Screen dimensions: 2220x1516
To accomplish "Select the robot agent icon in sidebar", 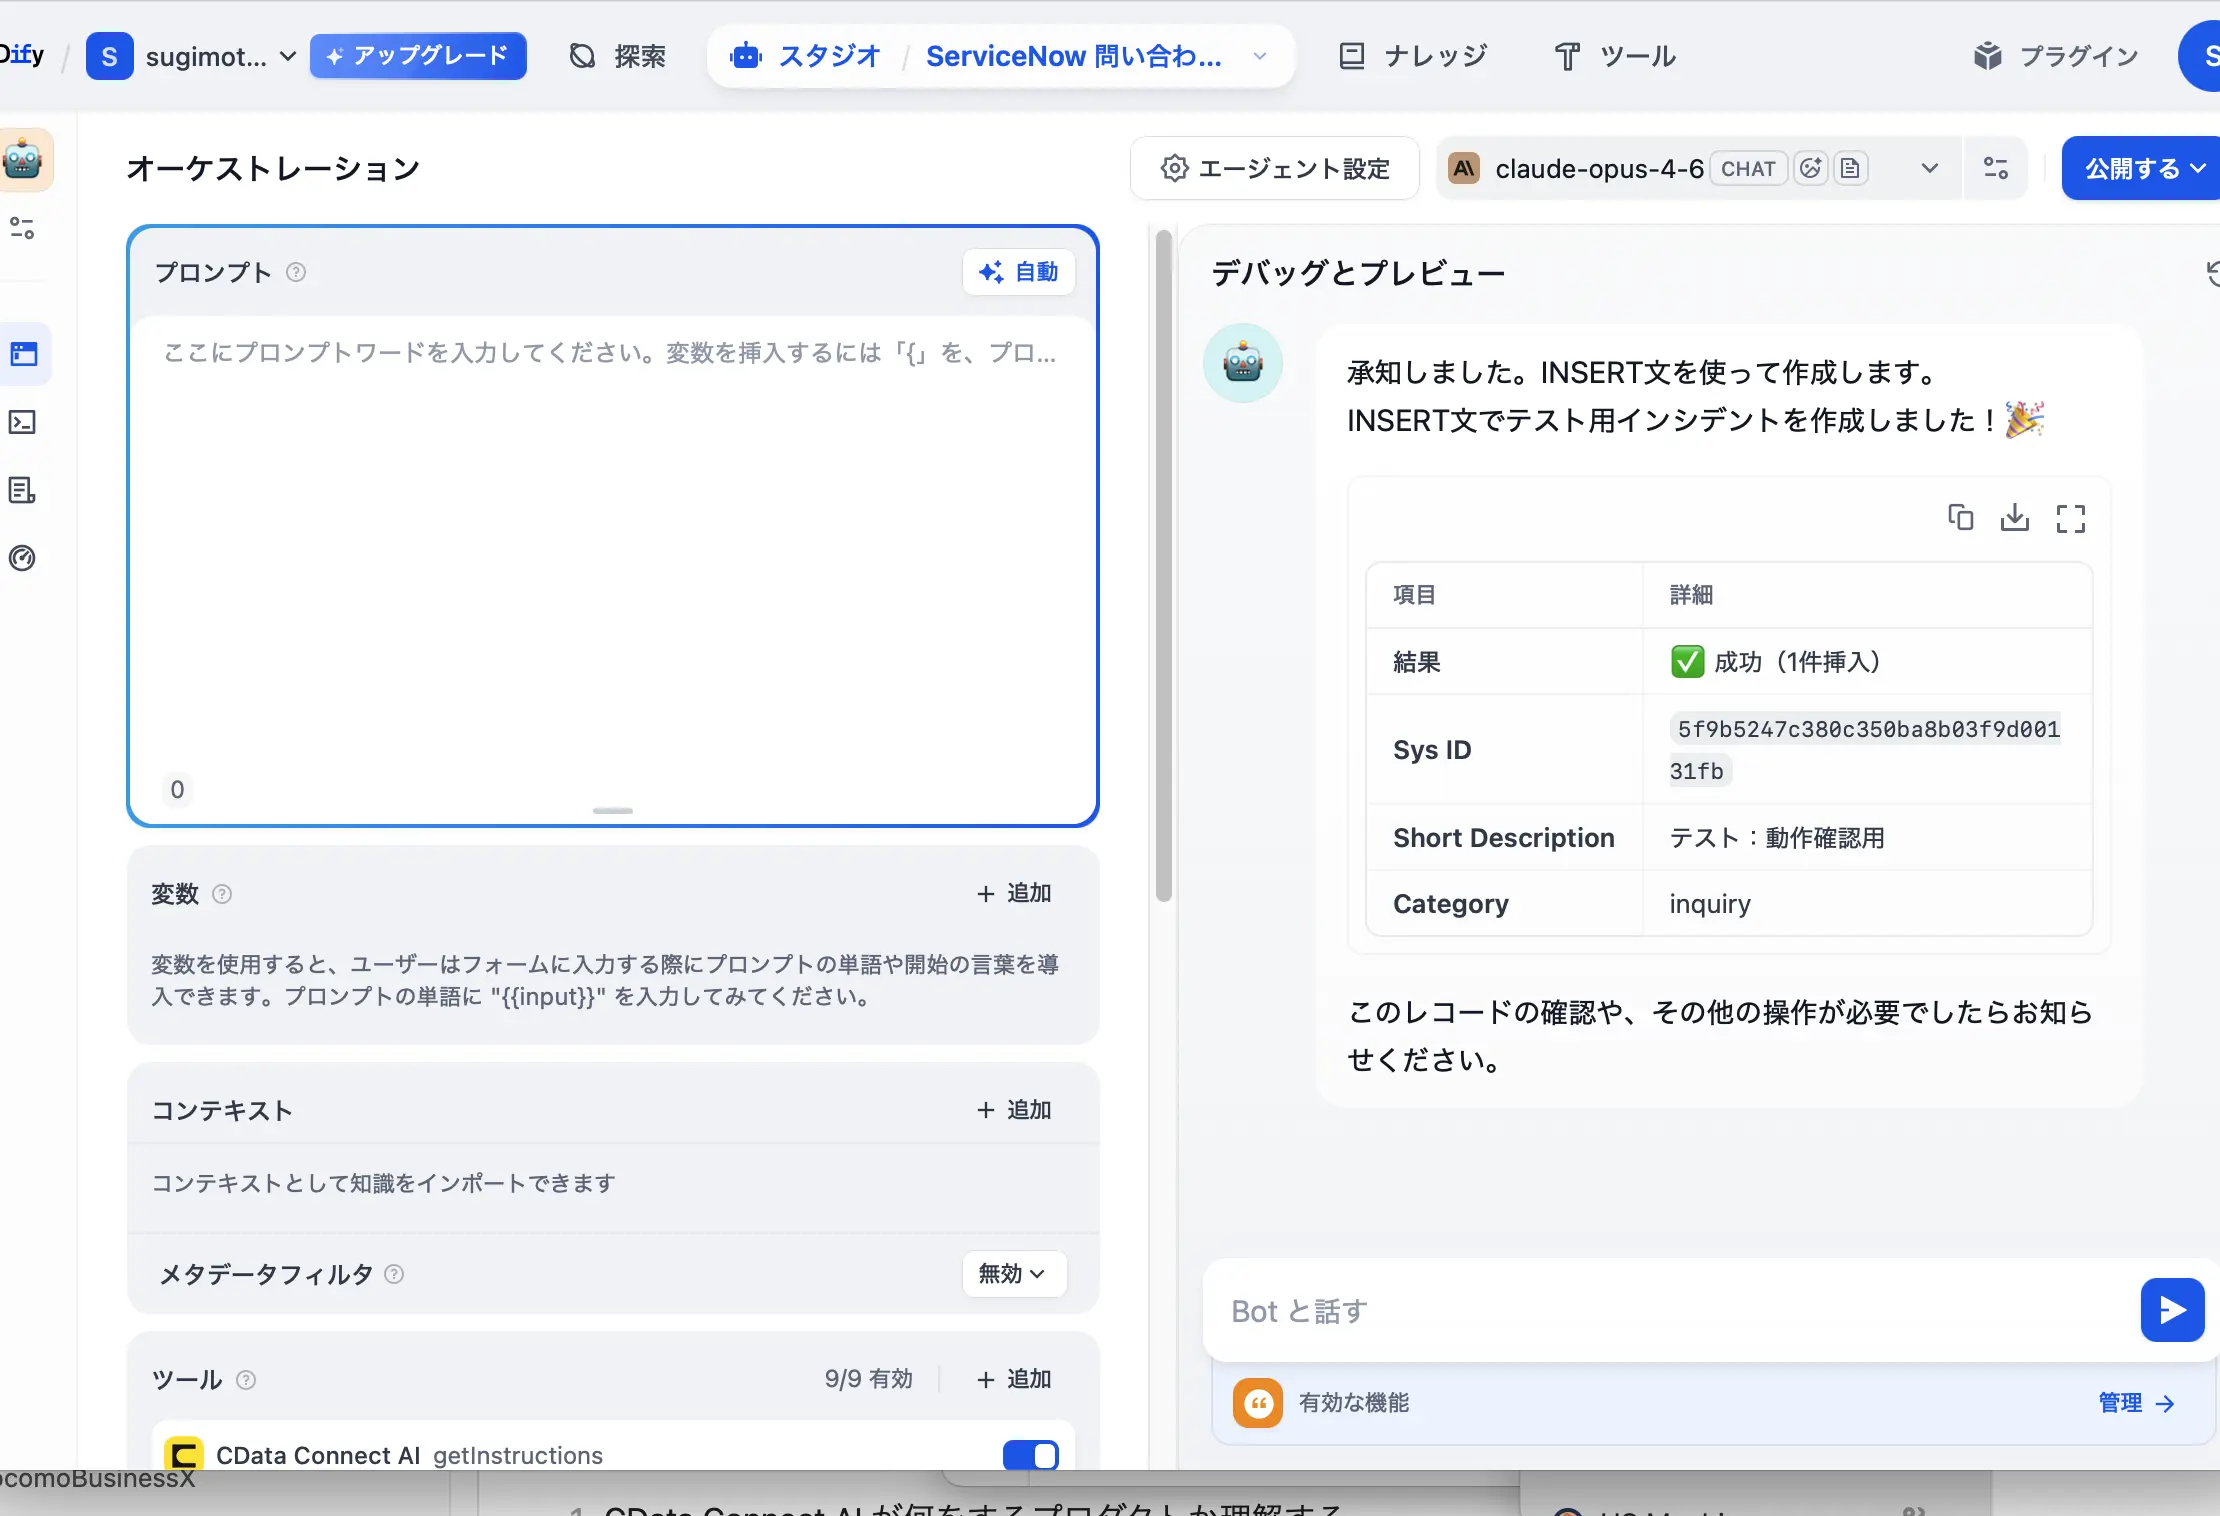I will coord(24,160).
